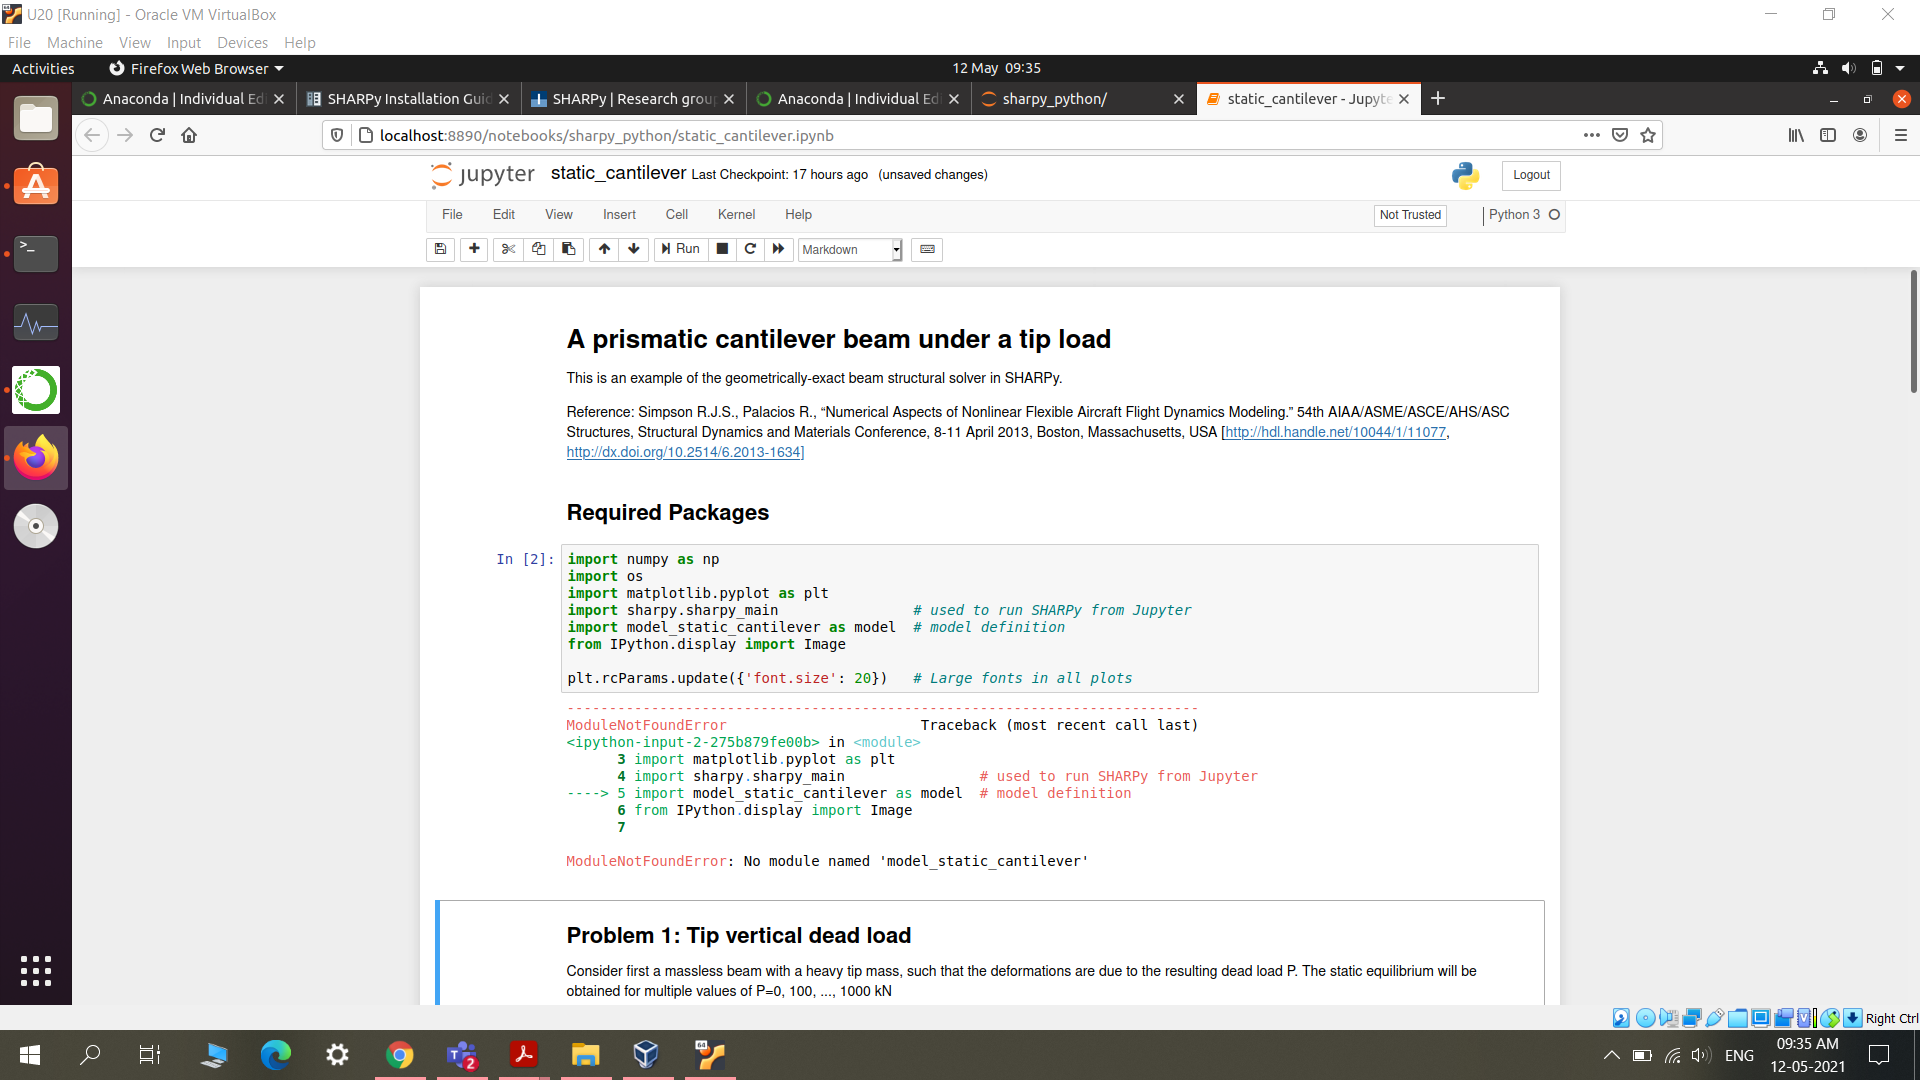Viewport: 1920px width, 1080px height.
Task: Reload the page in Firefox
Action: [157, 135]
